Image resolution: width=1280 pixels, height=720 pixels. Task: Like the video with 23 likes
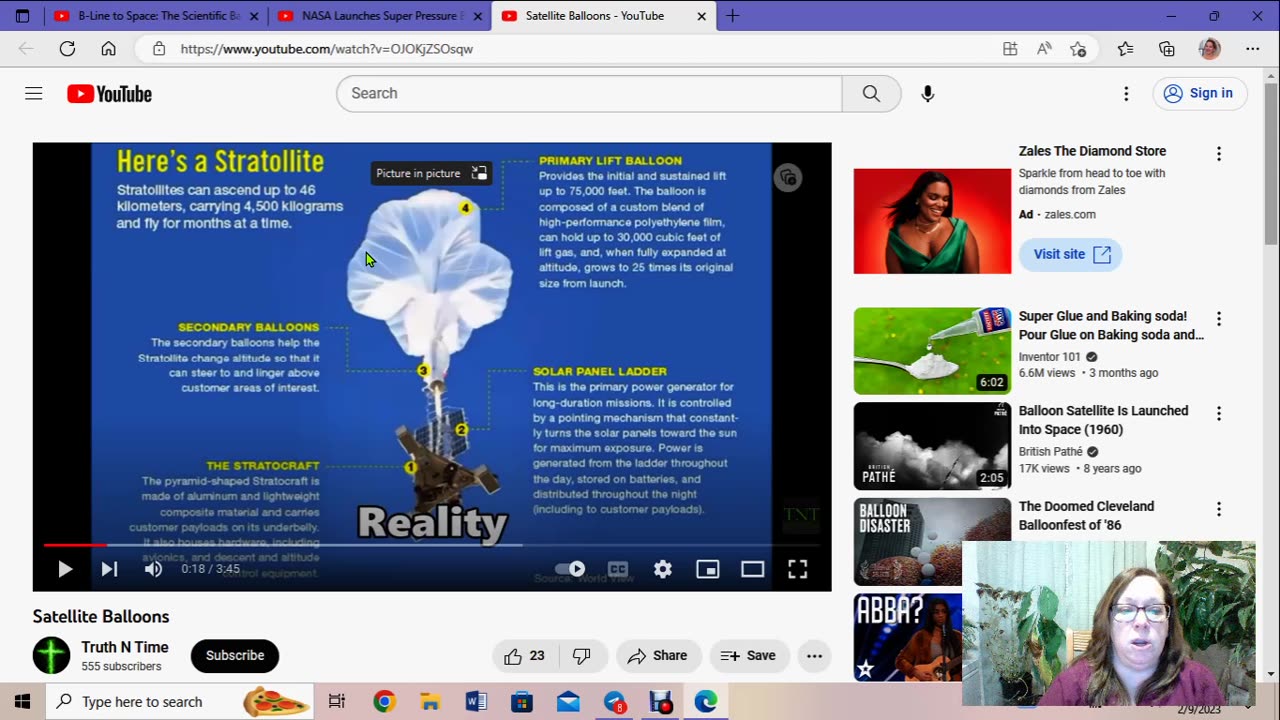525,656
